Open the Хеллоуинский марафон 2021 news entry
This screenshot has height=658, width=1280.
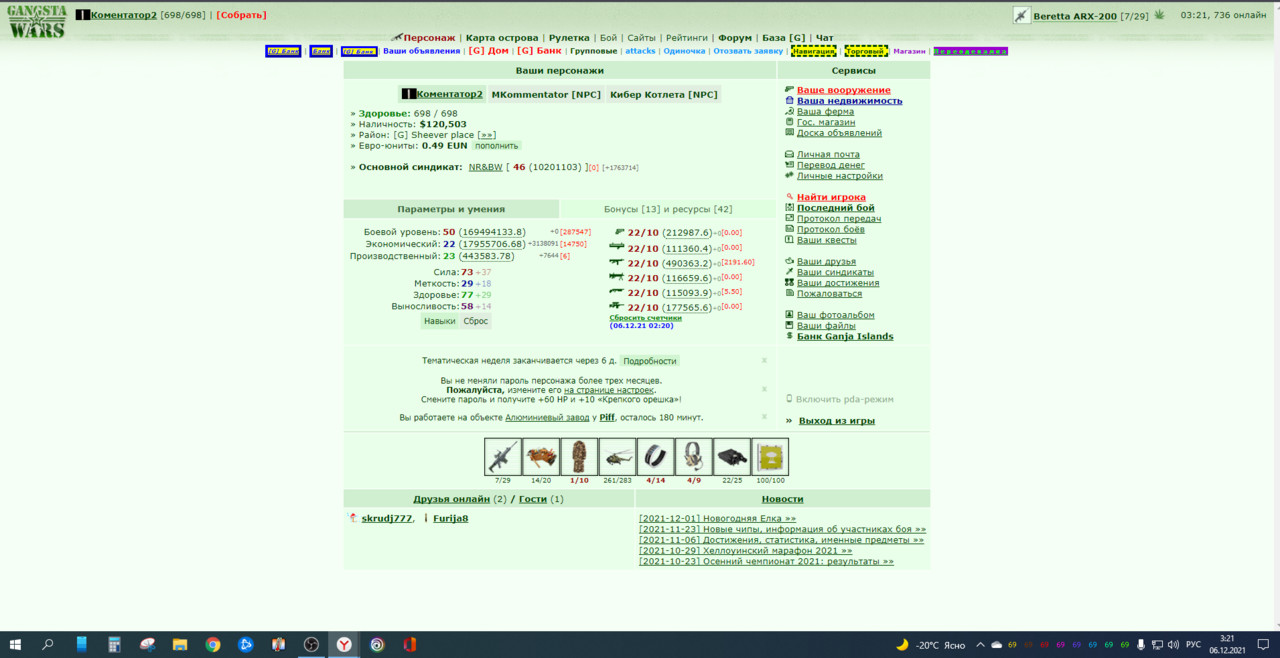(745, 550)
